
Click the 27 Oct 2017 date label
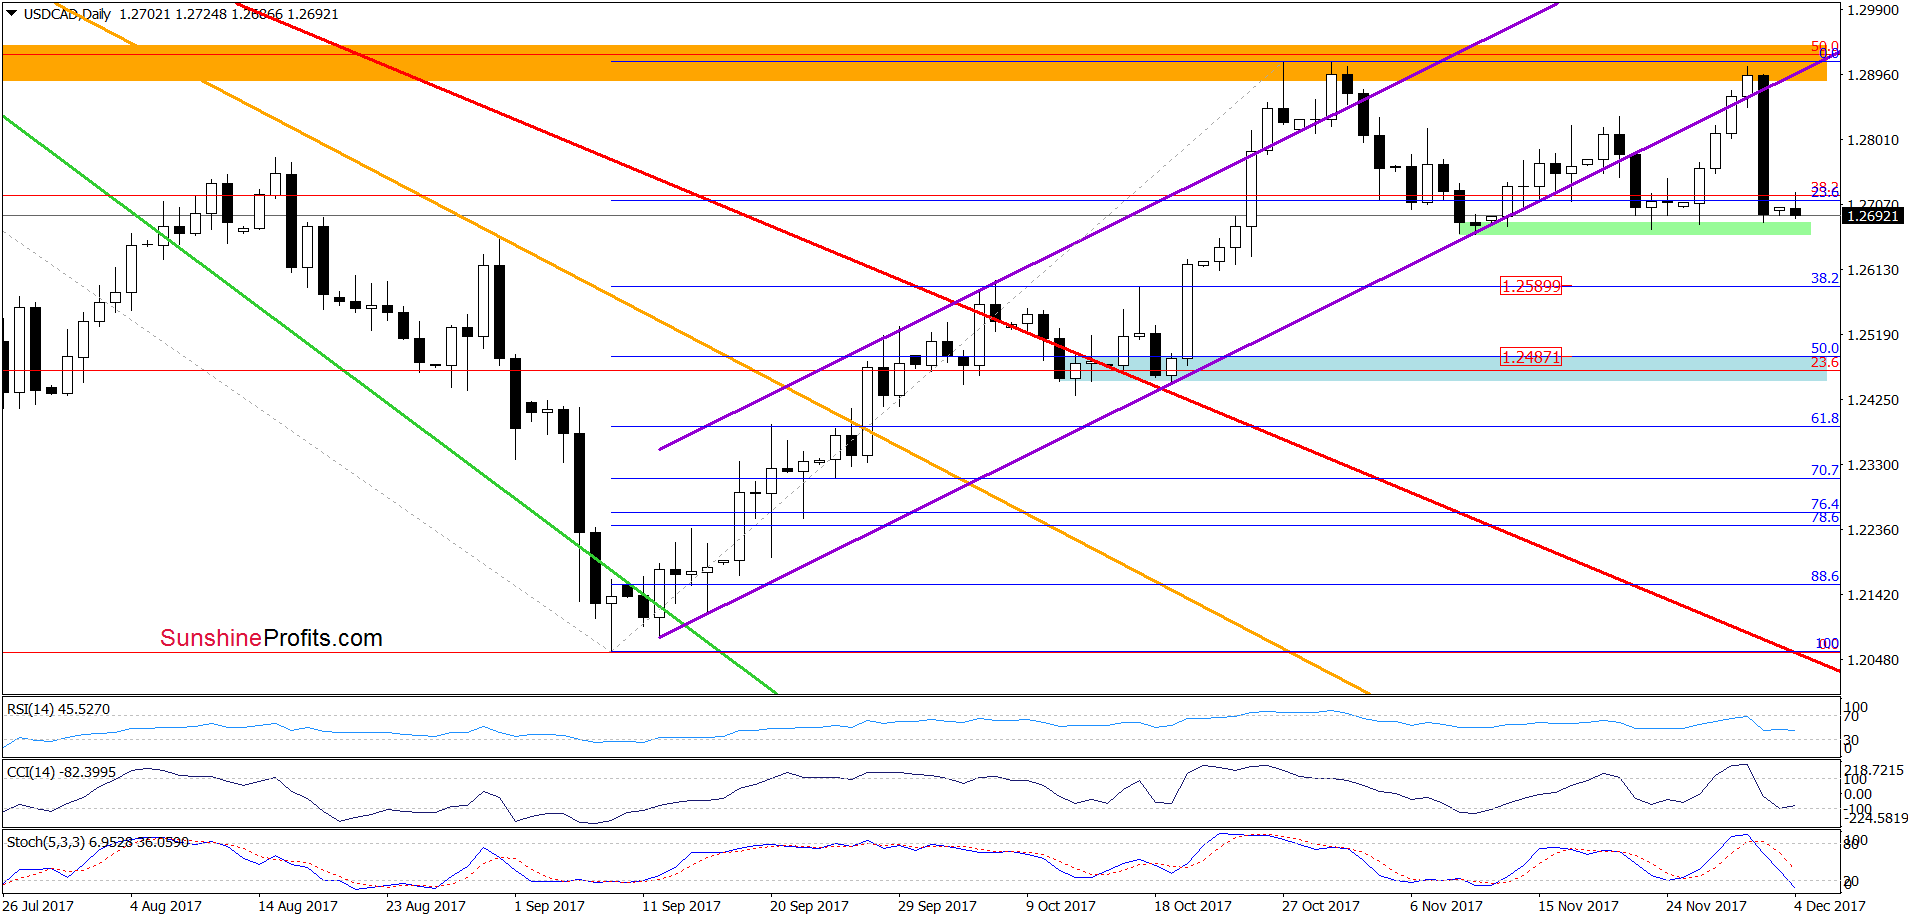(1321, 906)
